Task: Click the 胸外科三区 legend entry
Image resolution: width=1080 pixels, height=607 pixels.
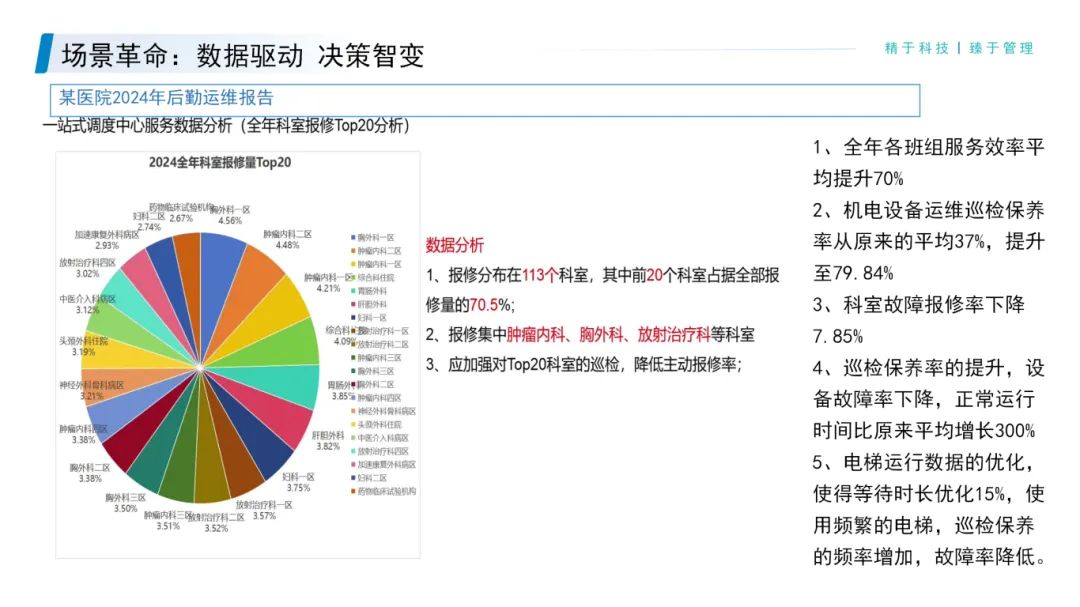Action: (373, 371)
